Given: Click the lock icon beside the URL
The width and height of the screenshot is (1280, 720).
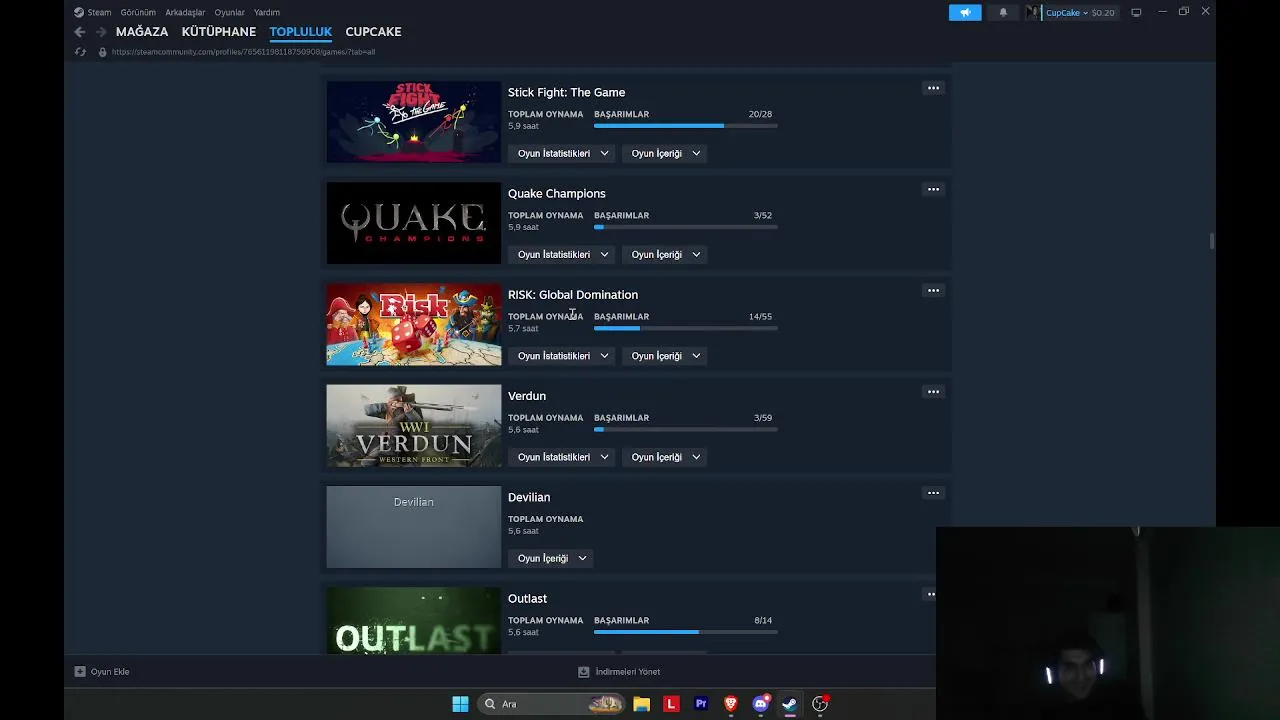Looking at the screenshot, I should [102, 52].
